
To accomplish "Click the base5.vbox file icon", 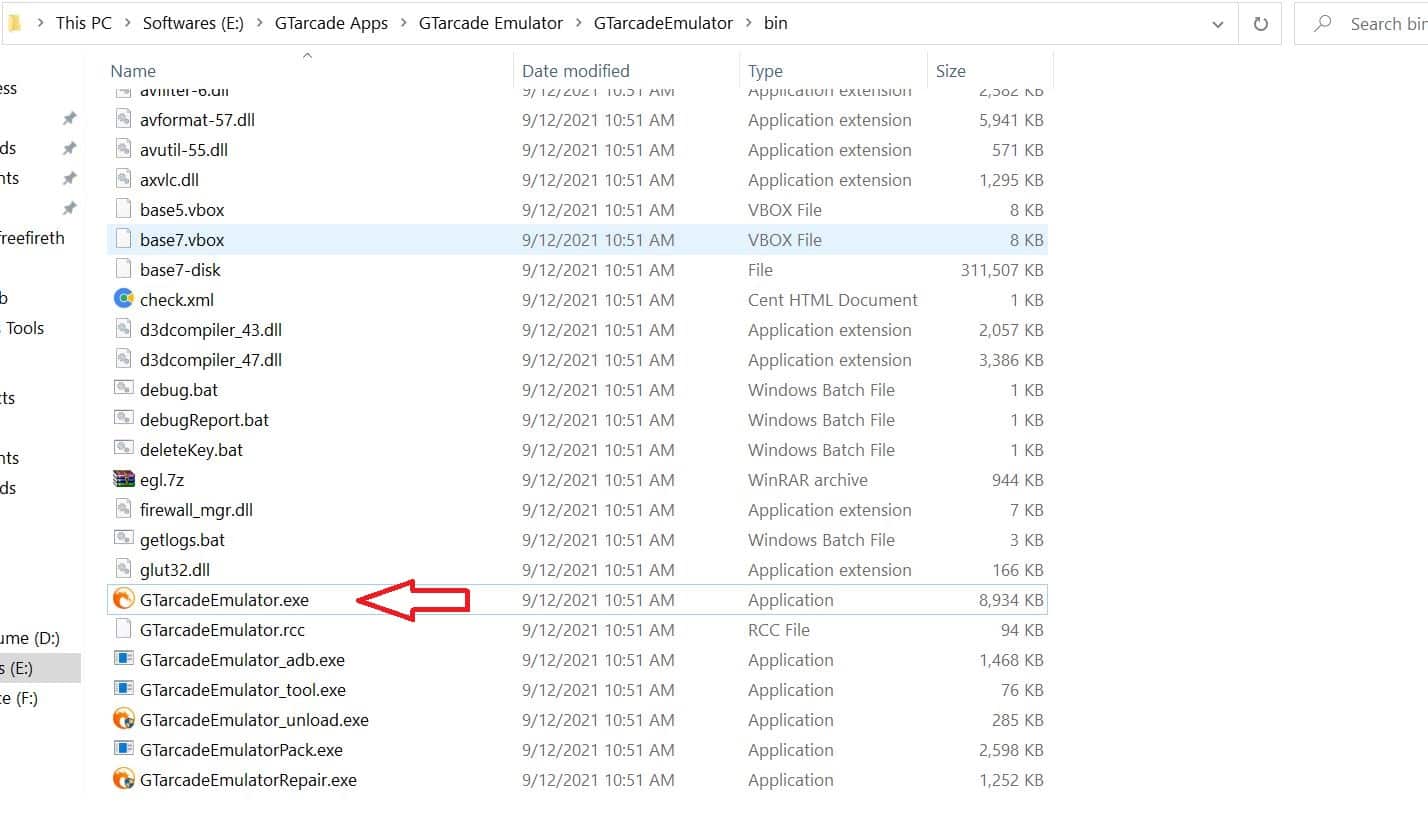I will pos(124,210).
